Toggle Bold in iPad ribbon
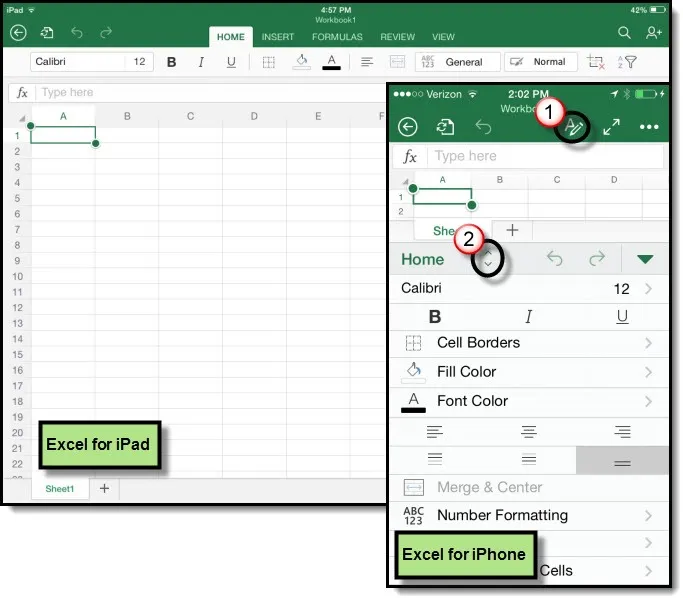The image size is (683, 598). tap(172, 62)
